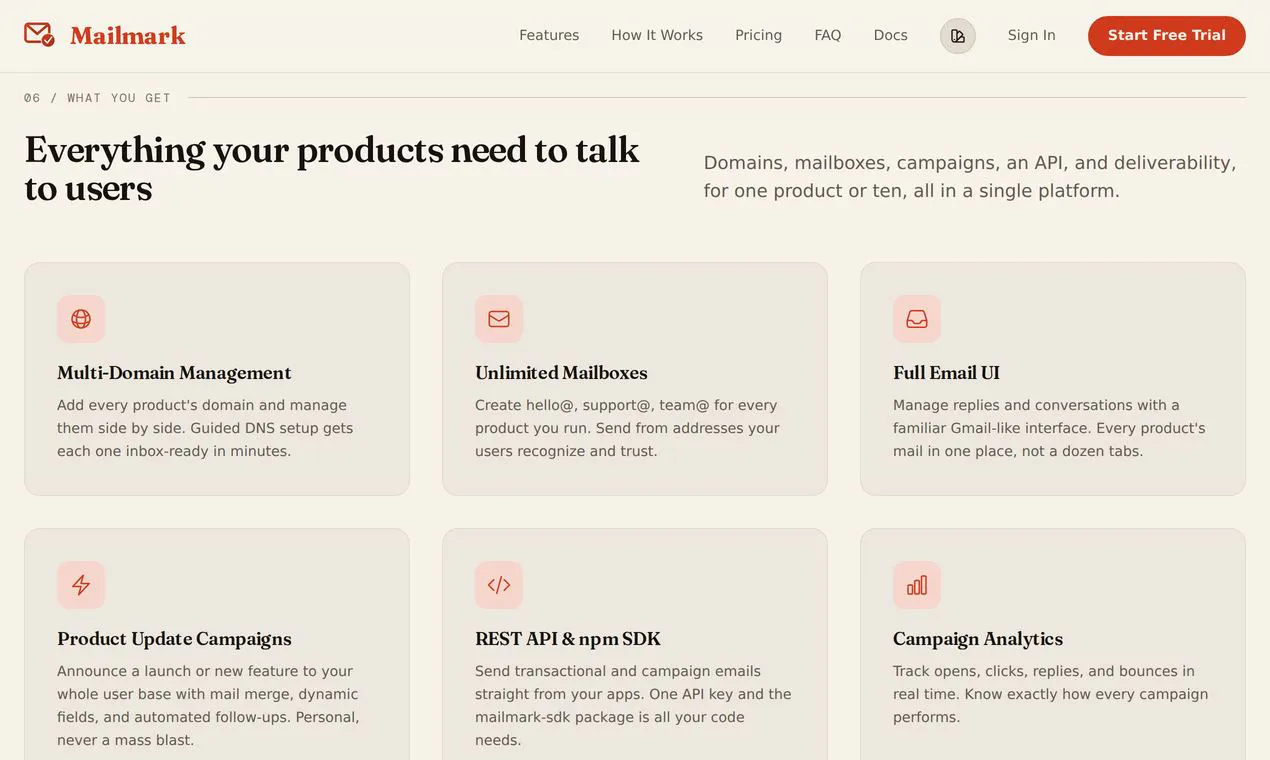Go to How It Works section
Viewport: 1270px width, 760px height.
coord(657,35)
